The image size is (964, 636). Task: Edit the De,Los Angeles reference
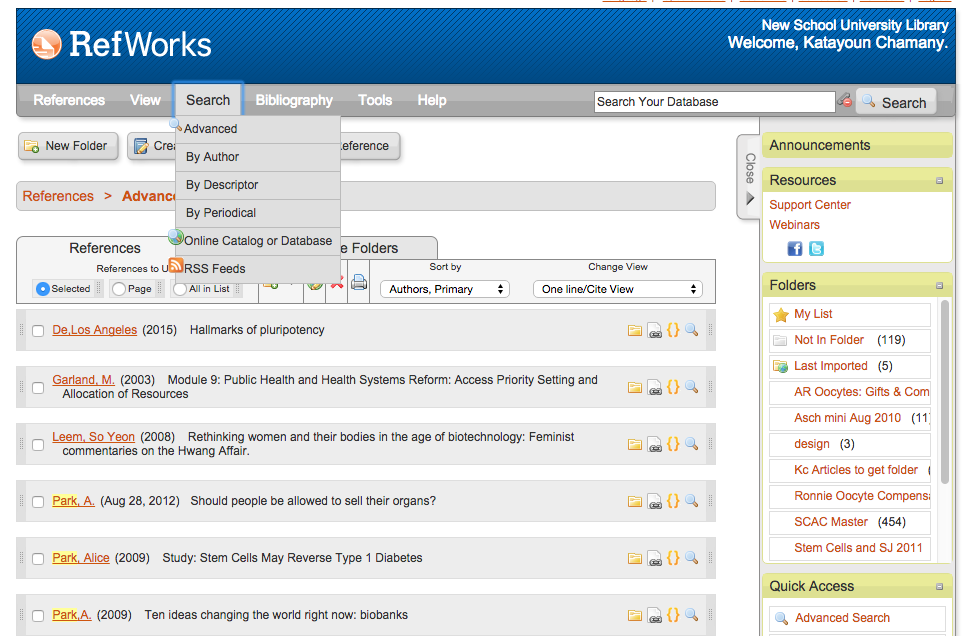click(655, 330)
